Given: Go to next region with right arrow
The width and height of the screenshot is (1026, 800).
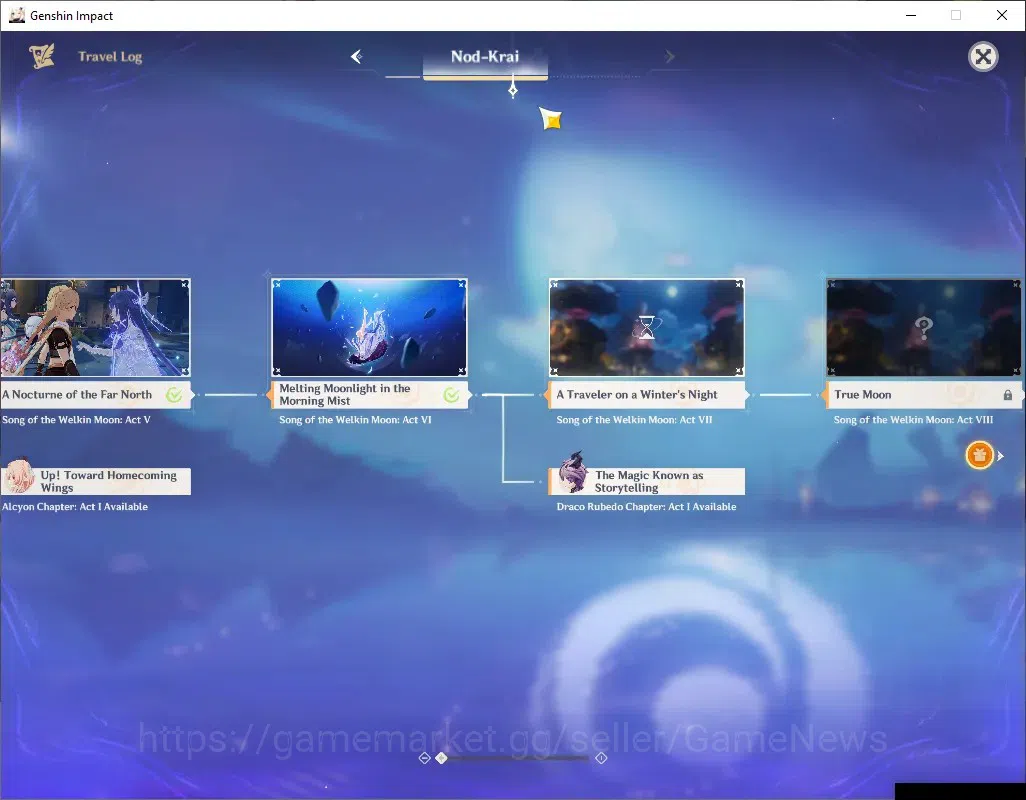Looking at the screenshot, I should click(669, 57).
